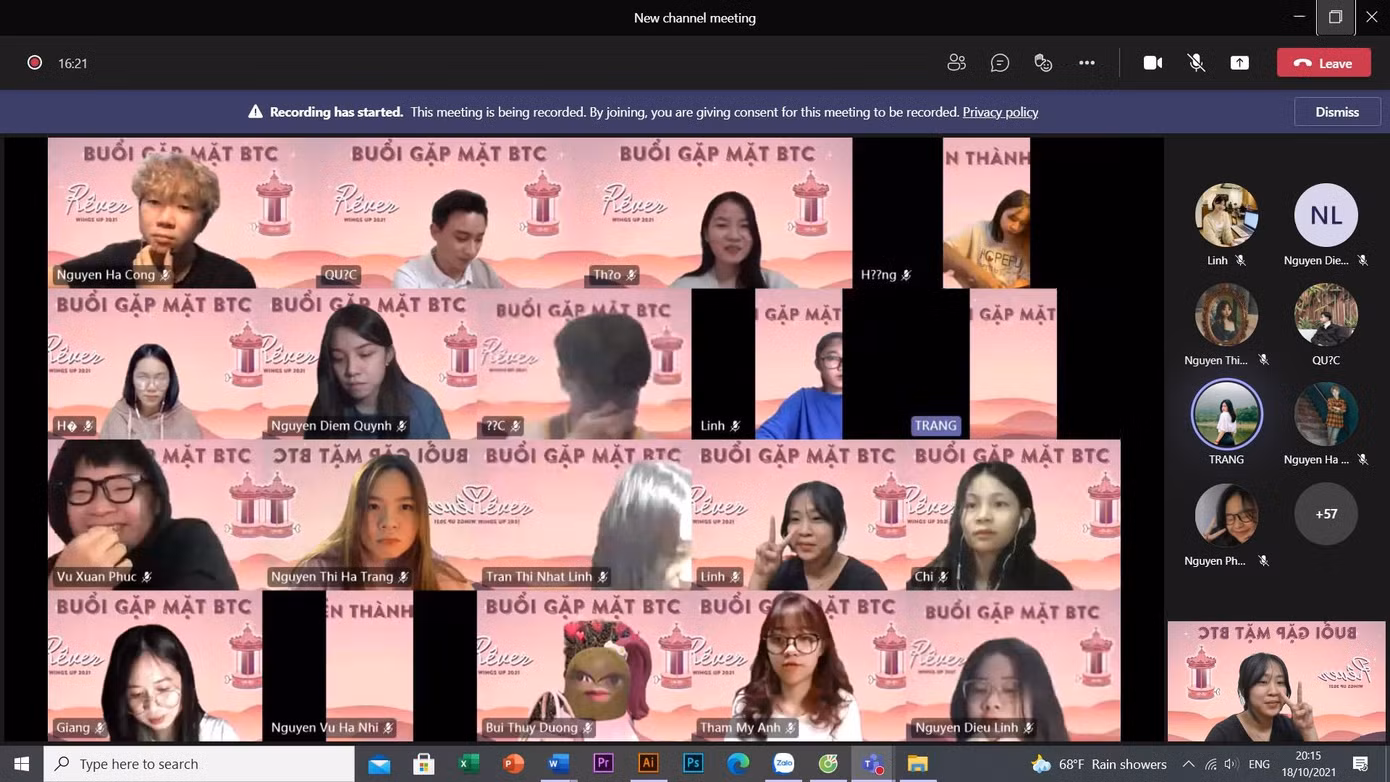Image resolution: width=1390 pixels, height=782 pixels.
Task: Open the 68°F Rain showers weather widget
Action: [1098, 764]
